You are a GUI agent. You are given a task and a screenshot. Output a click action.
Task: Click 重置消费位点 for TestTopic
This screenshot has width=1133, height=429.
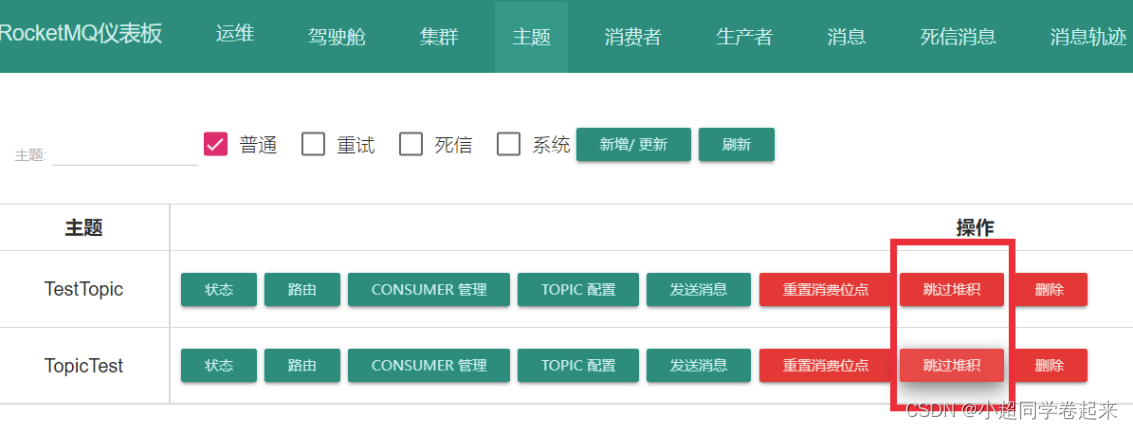[x=825, y=290]
